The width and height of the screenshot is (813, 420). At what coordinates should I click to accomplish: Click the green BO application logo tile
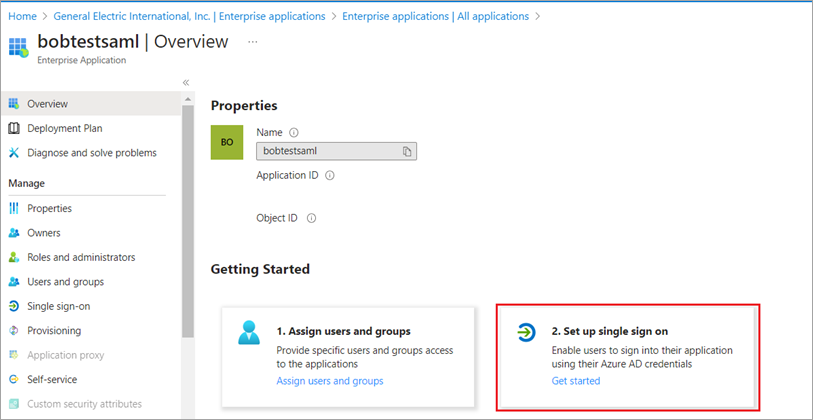coord(227,143)
